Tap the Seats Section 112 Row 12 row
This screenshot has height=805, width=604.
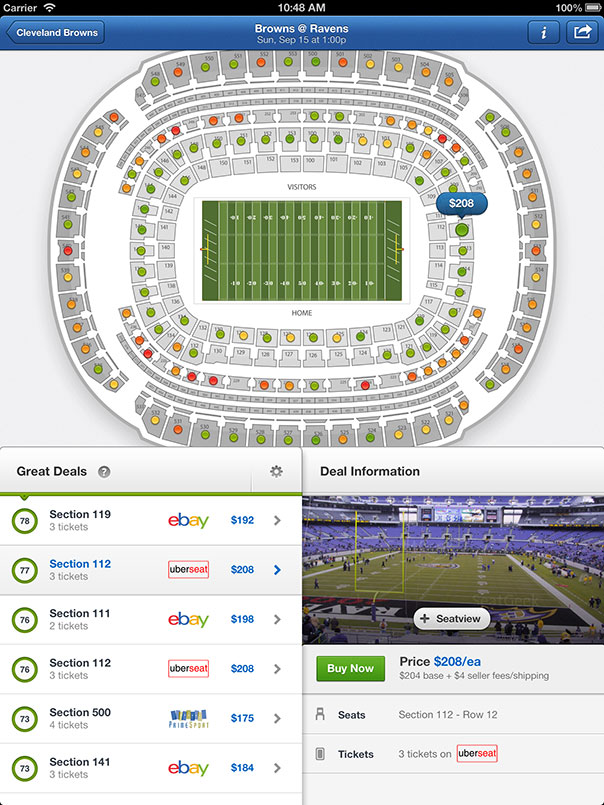(452, 715)
